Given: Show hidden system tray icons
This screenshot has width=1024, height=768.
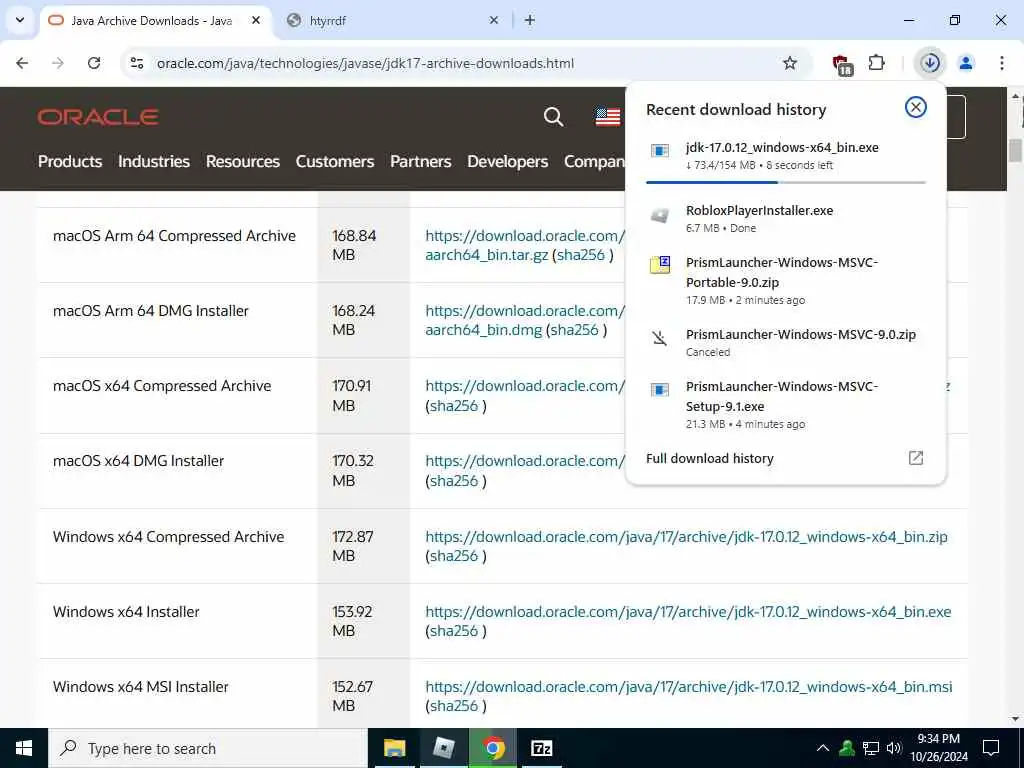Looking at the screenshot, I should click(x=823, y=748).
